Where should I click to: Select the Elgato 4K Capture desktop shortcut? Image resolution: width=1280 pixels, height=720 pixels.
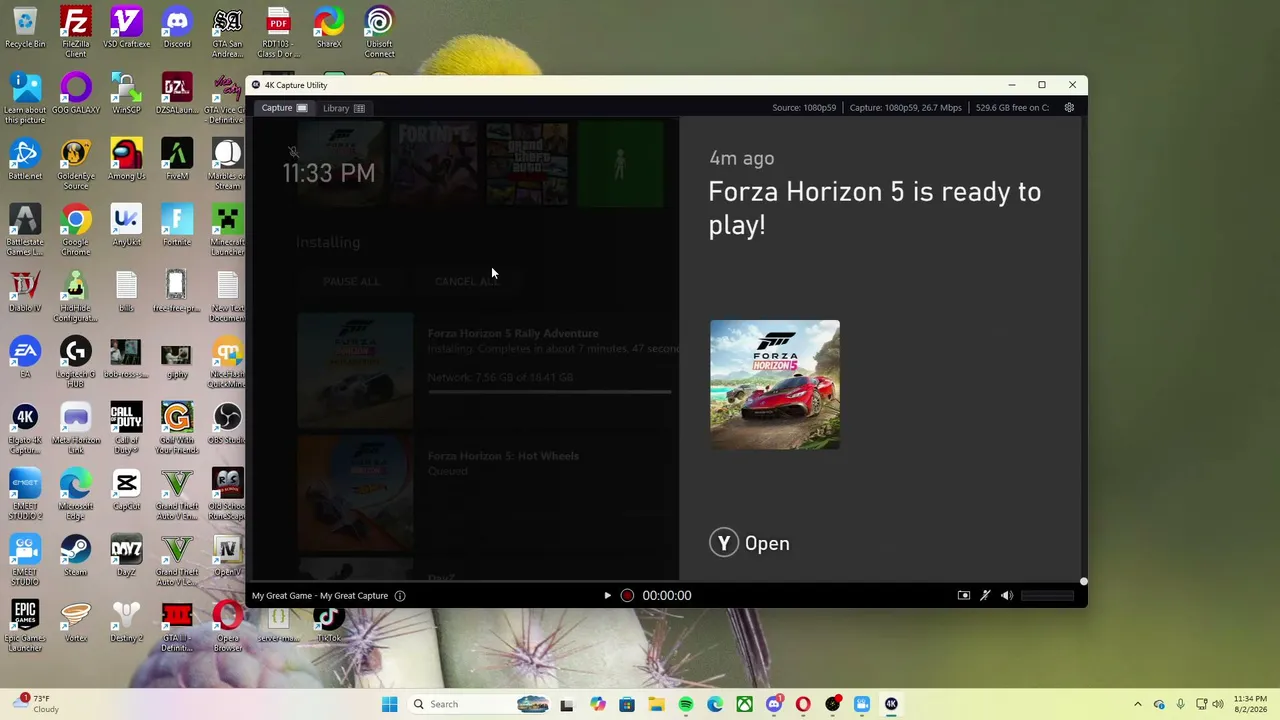[x=25, y=428]
